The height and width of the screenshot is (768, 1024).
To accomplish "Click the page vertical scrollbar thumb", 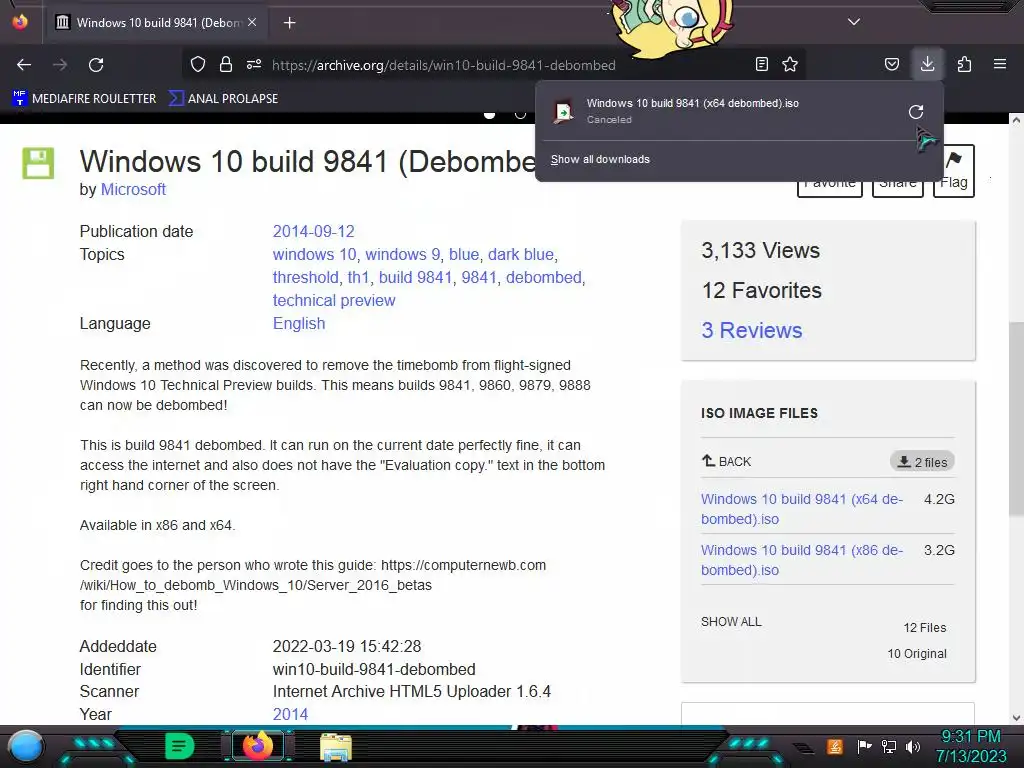I will pyautogui.click(x=1016, y=418).
